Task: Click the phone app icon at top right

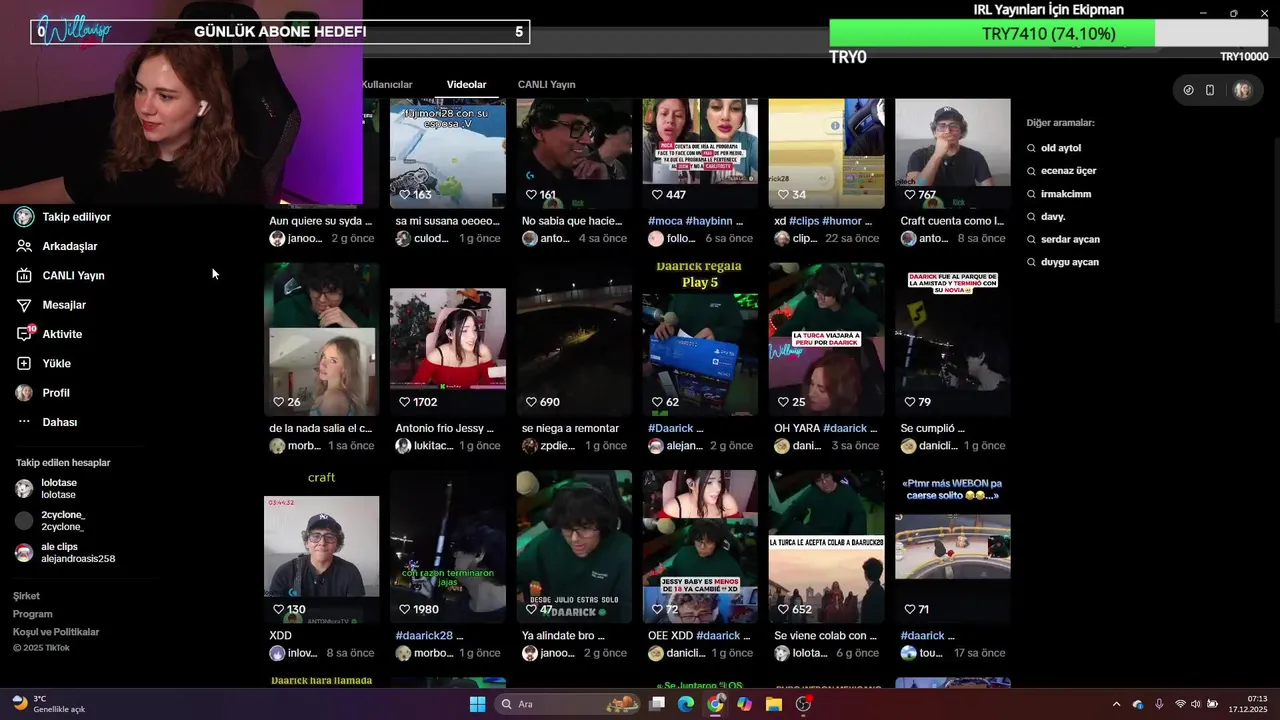Action: (x=1210, y=90)
